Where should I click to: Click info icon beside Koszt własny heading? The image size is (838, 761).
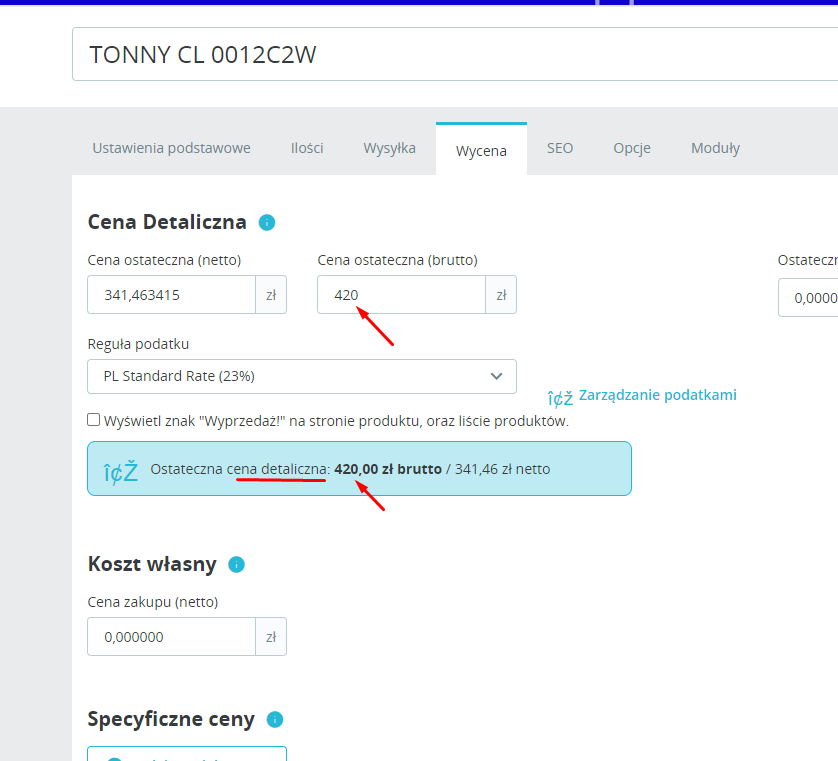click(x=236, y=564)
